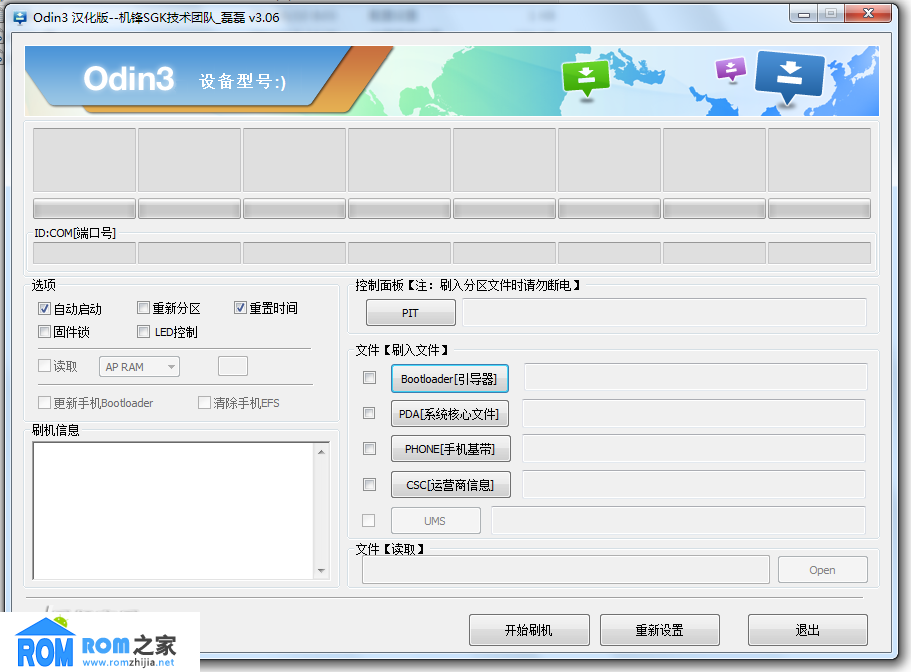The width and height of the screenshot is (911, 672).
Task: Click inside the 刷机信息 log box
Action: [x=173, y=511]
